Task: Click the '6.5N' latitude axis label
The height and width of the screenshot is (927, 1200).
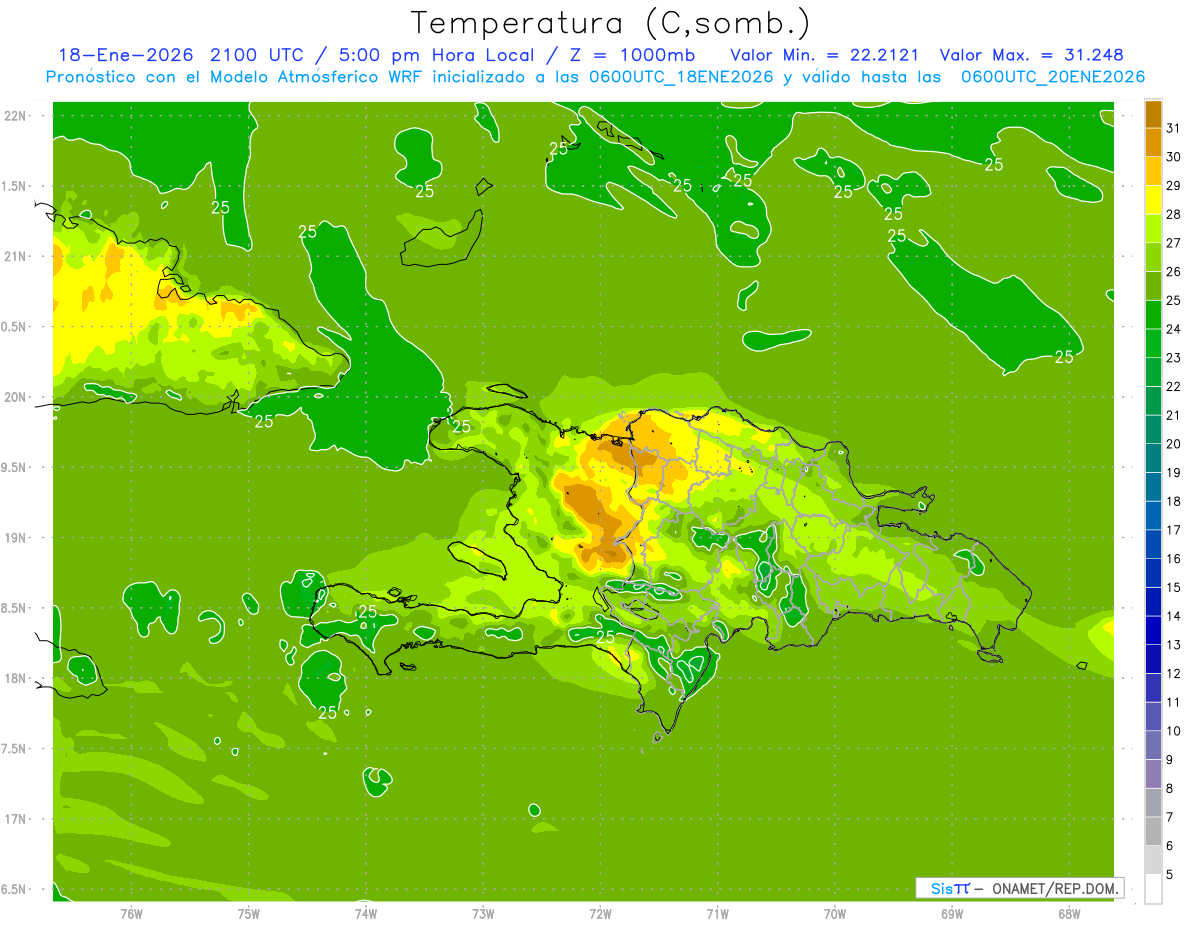Action: coord(15,889)
